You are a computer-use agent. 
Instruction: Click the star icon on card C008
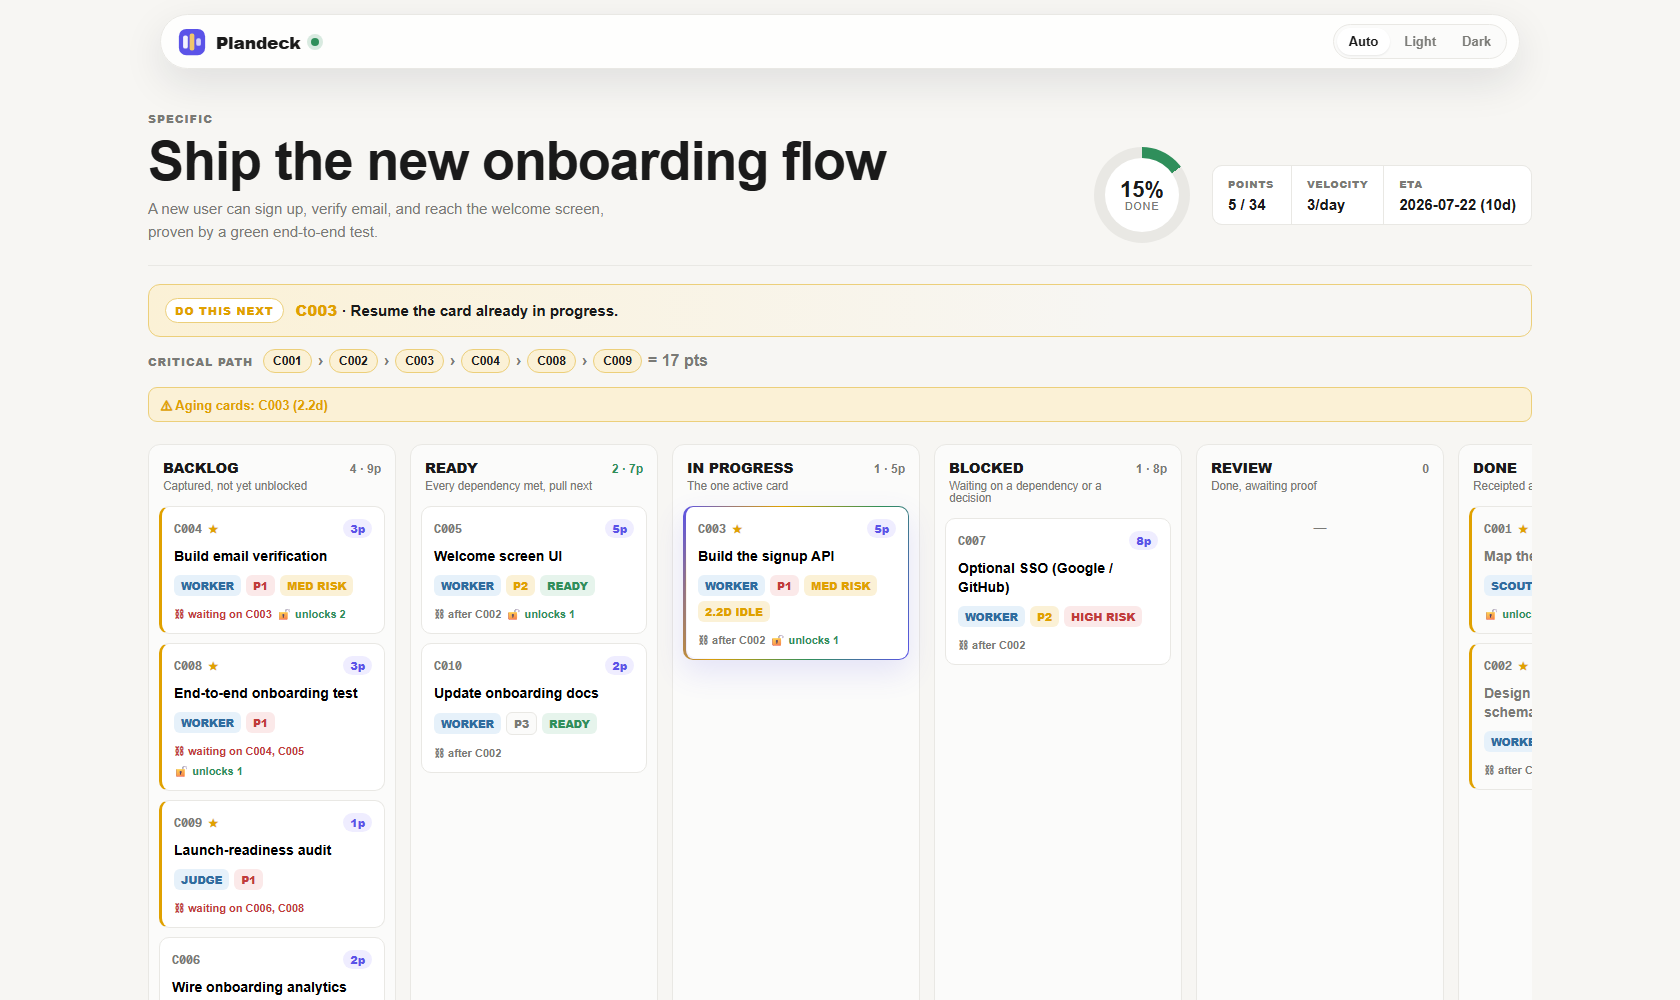[213, 666]
